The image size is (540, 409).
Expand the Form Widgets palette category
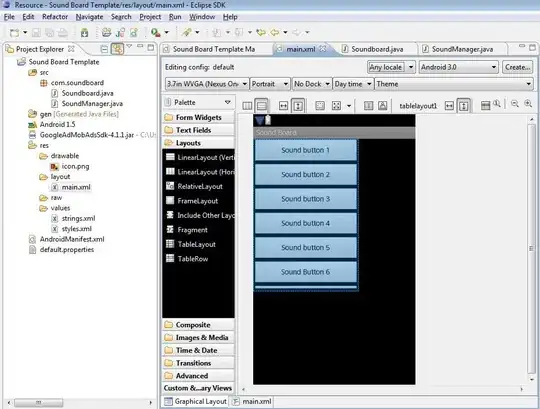(198, 117)
